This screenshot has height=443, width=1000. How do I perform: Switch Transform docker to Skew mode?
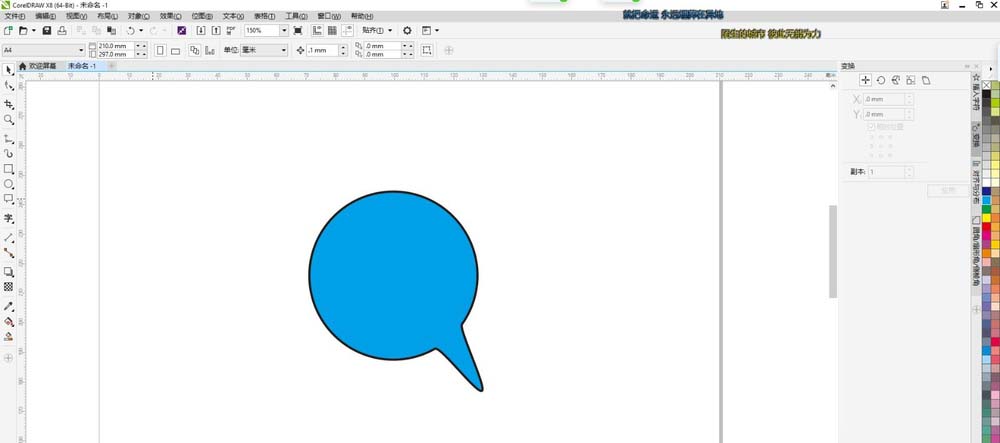(x=926, y=80)
